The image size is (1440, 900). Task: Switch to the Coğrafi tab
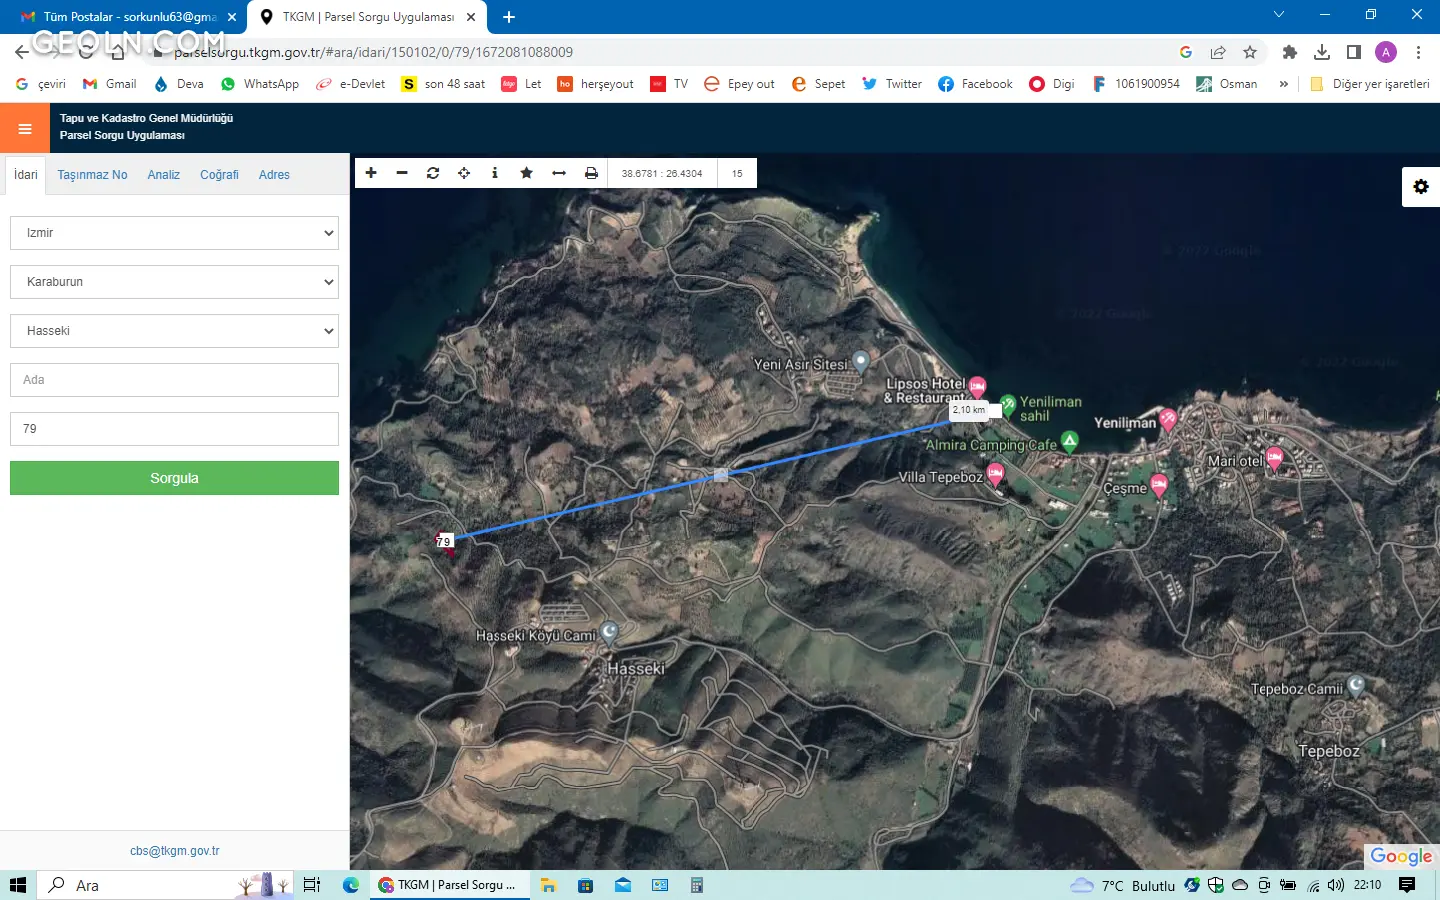click(x=219, y=175)
